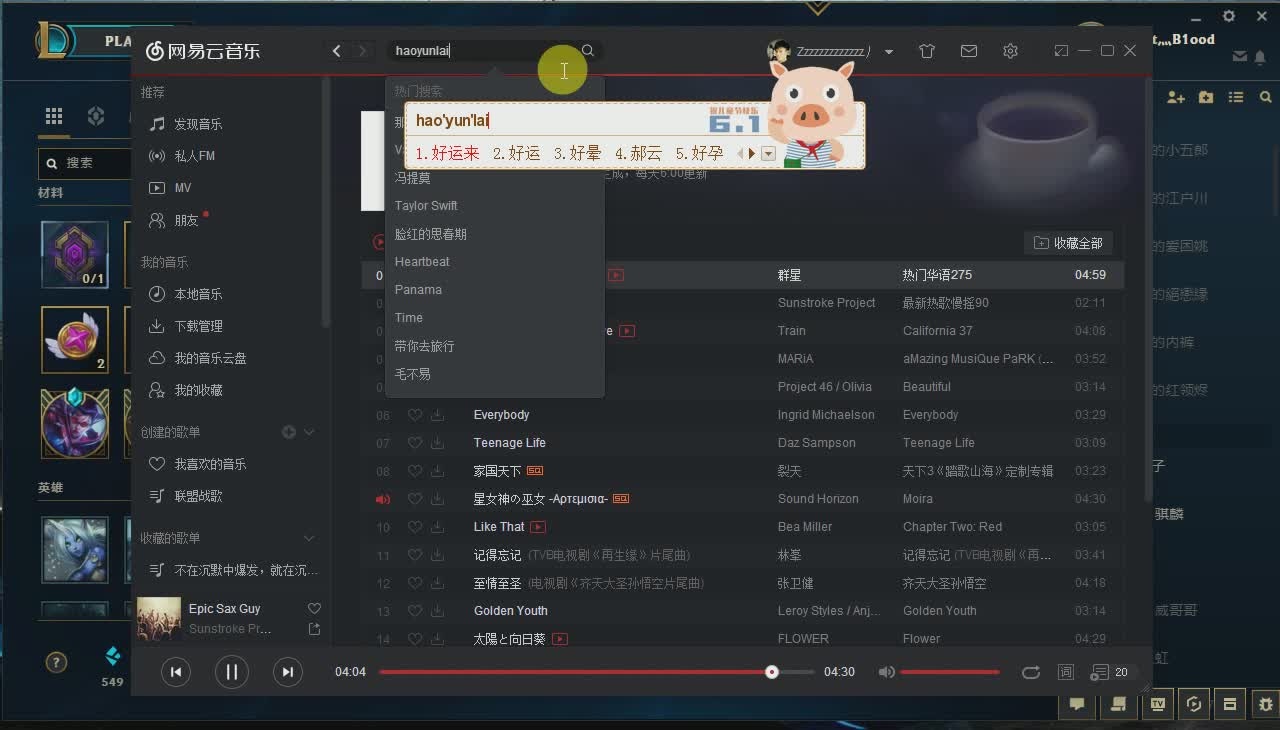Like the song 至情至圣
This screenshot has height=730, width=1280.
pos(415,583)
